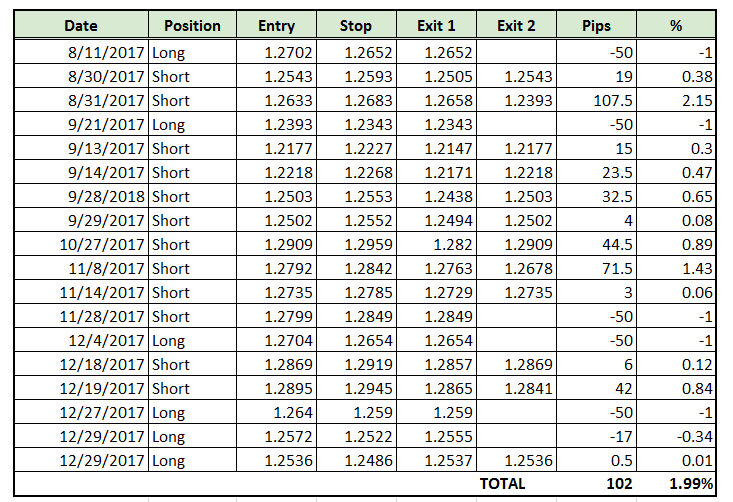Select the Exit 1 header cell
Image resolution: width=733 pixels, height=502 pixels.
pyautogui.click(x=436, y=25)
